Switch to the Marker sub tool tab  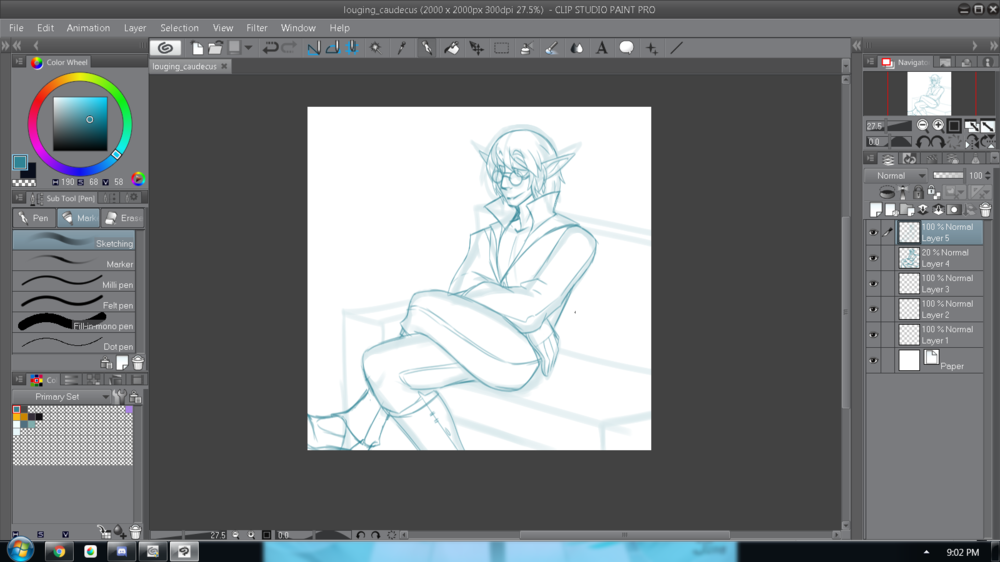click(78, 218)
